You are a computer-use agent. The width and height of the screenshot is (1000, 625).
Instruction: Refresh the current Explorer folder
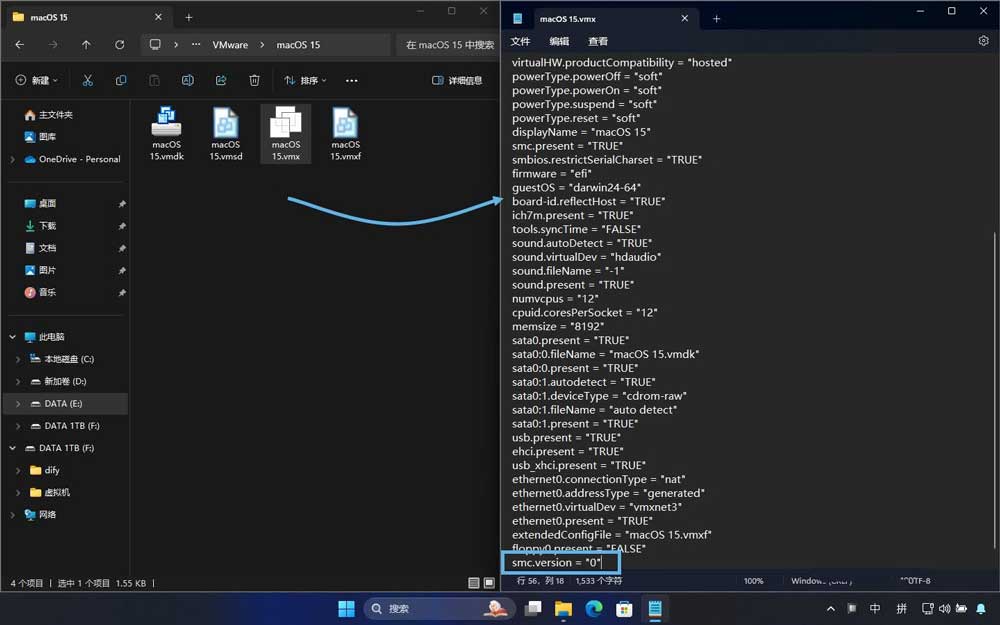(x=120, y=45)
